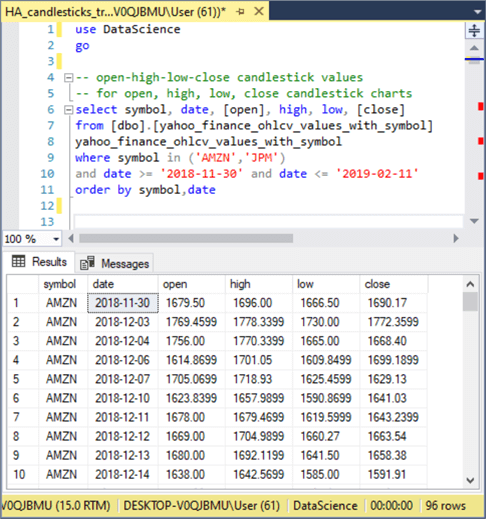Click the results grid vertical scroll thumb
Image resolution: width=486 pixels, height=519 pixels.
coord(470,302)
